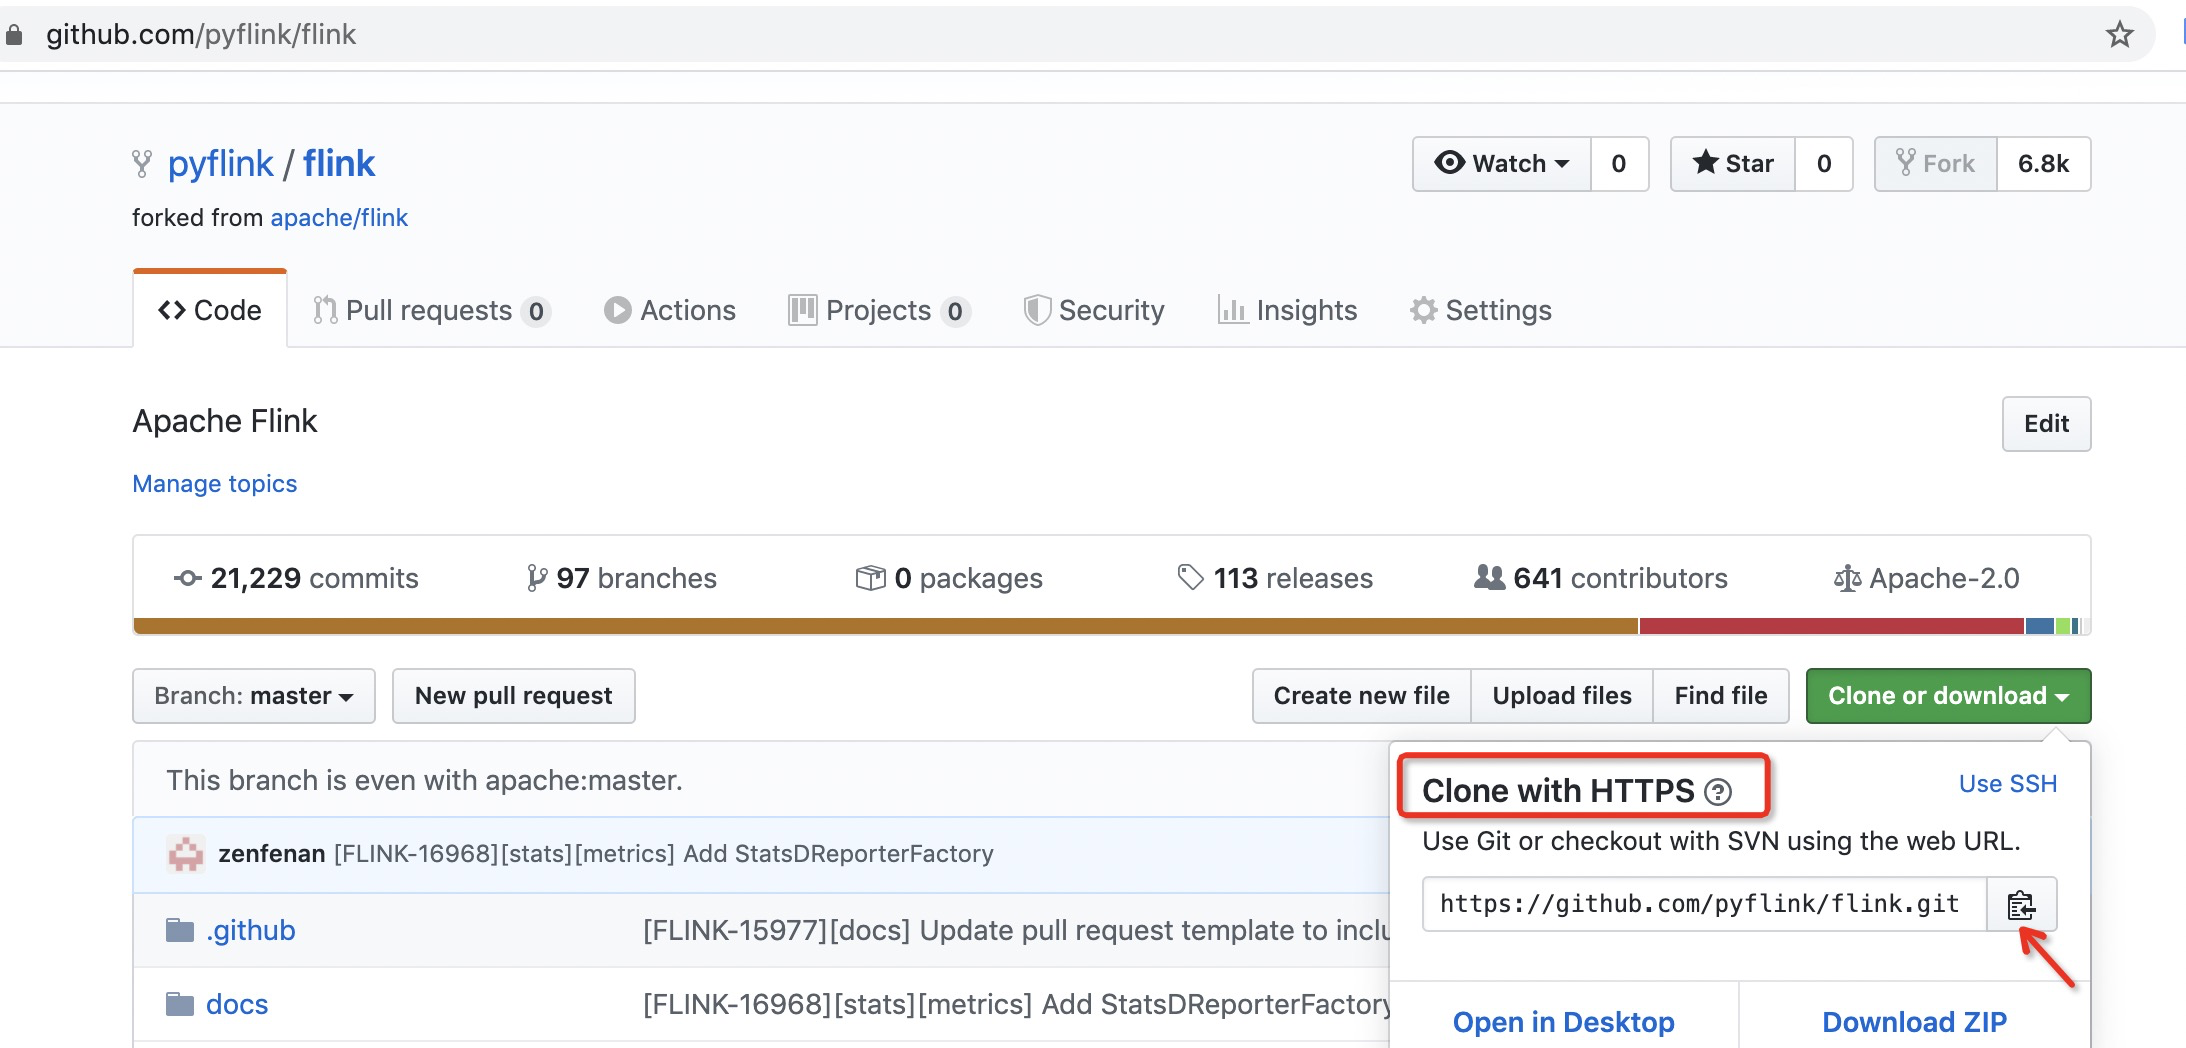Image resolution: width=2186 pixels, height=1048 pixels.
Task: Open FLINK-16968 latest commit message
Action: tap(664, 854)
